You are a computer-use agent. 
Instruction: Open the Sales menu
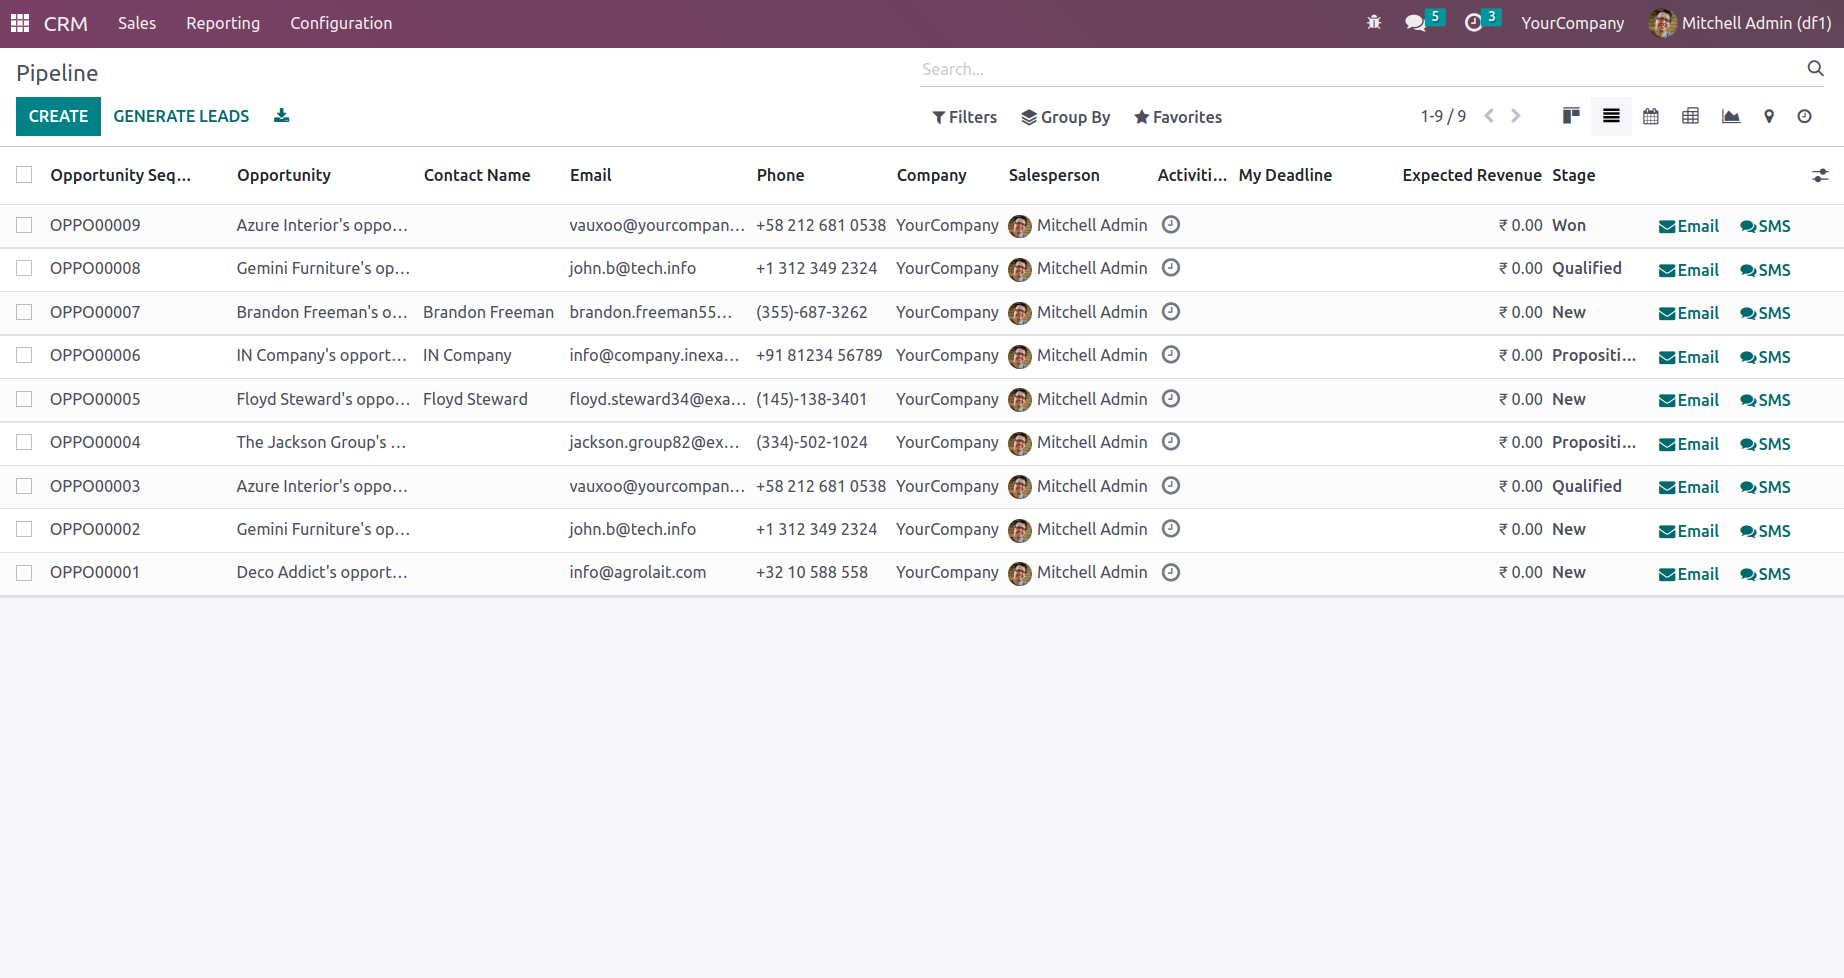click(137, 23)
